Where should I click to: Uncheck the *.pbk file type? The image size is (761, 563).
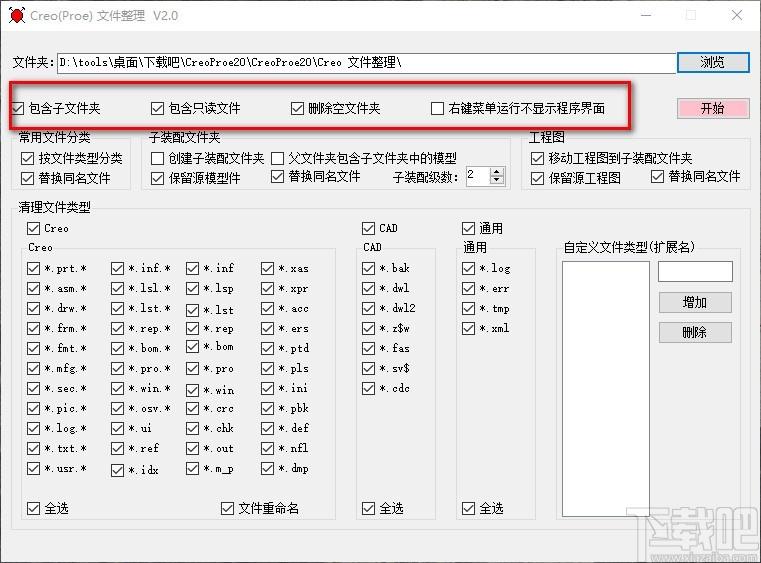click(x=267, y=408)
